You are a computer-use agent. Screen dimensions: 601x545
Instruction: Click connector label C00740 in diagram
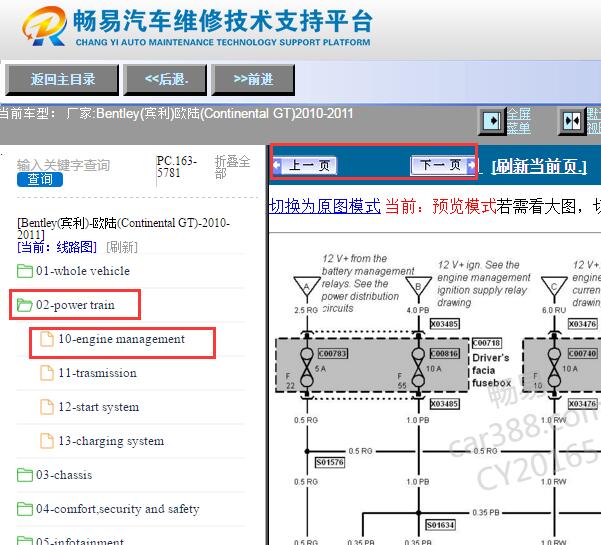pos(583,353)
